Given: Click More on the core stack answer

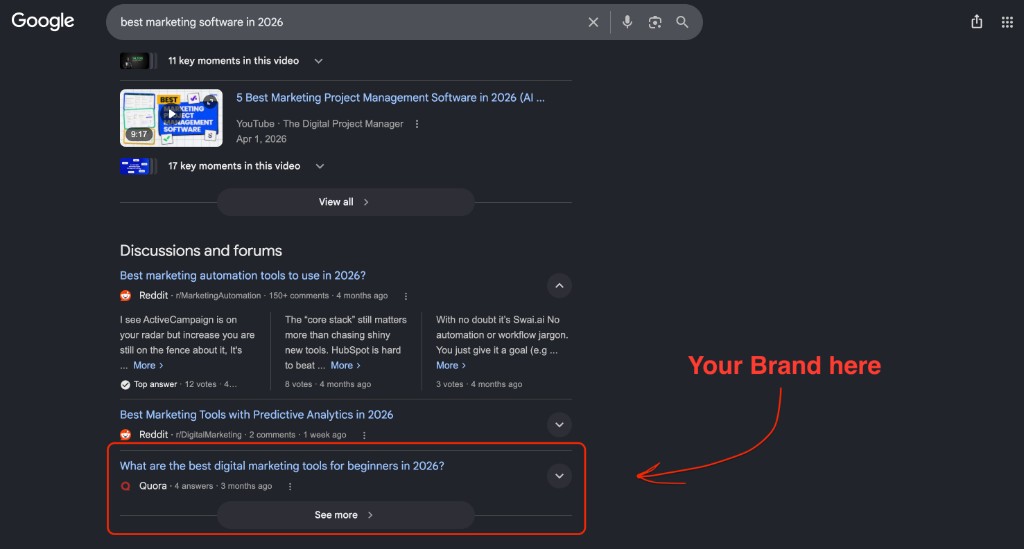Looking at the screenshot, I should [x=345, y=366].
